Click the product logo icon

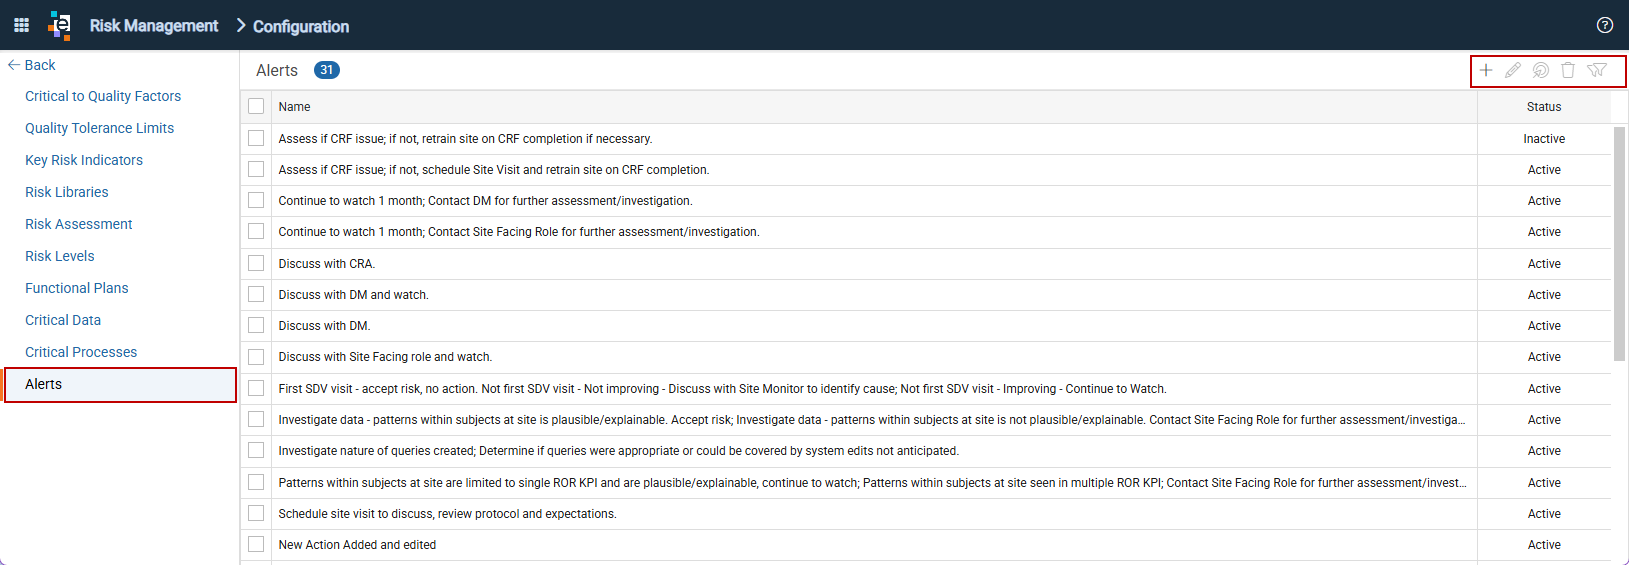coord(60,25)
